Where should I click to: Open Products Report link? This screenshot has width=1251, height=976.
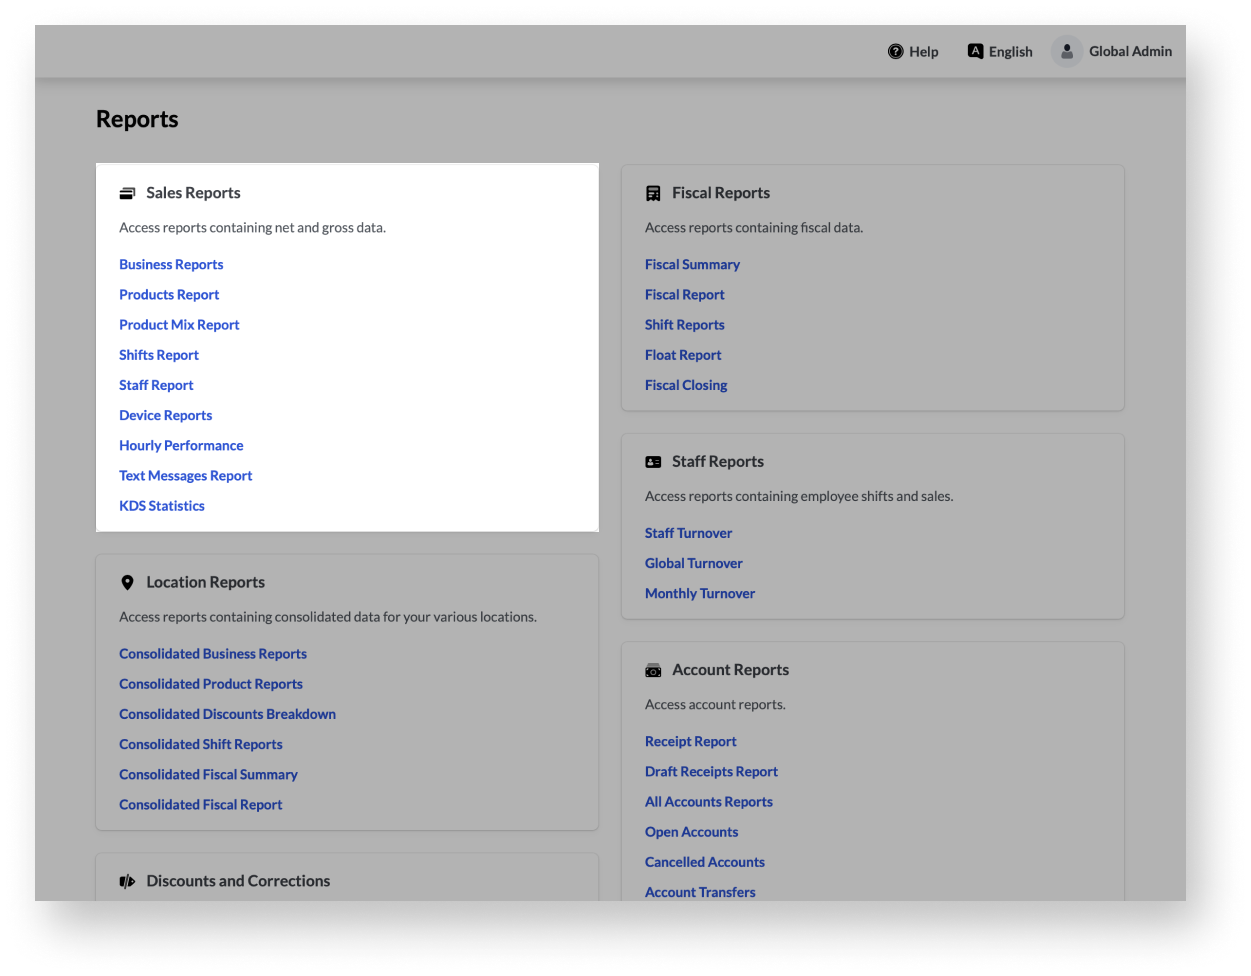click(169, 295)
